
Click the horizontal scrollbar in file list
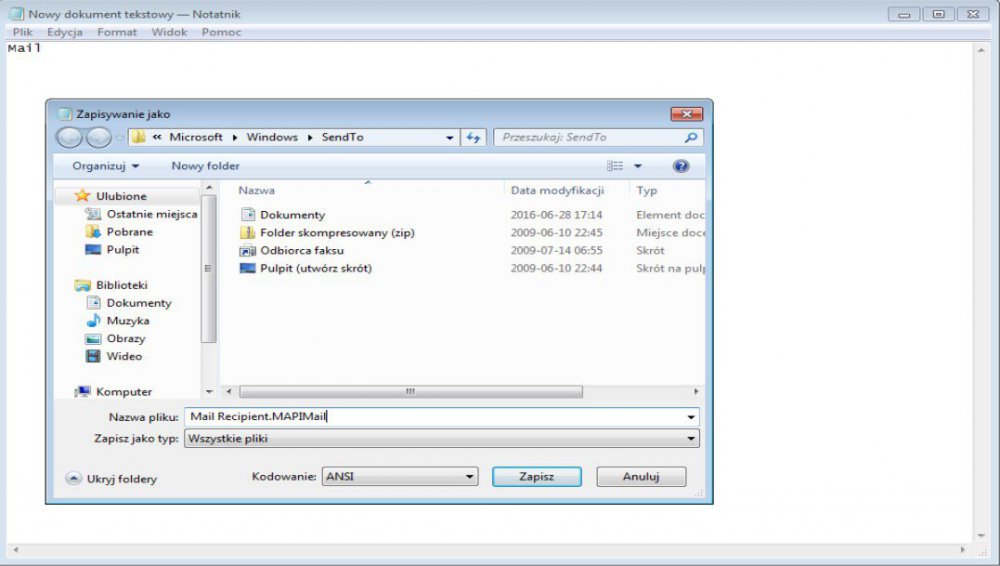click(410, 392)
